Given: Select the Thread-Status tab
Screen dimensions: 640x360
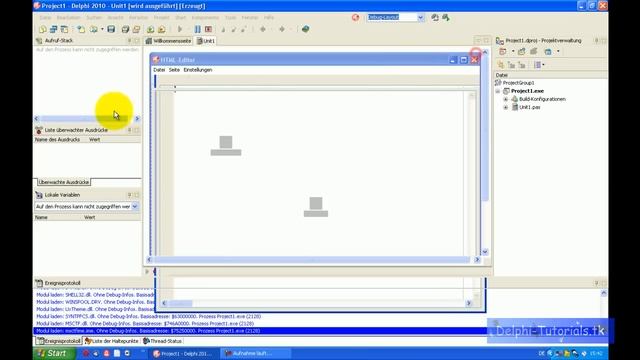Looking at the screenshot, I should 162,341.
